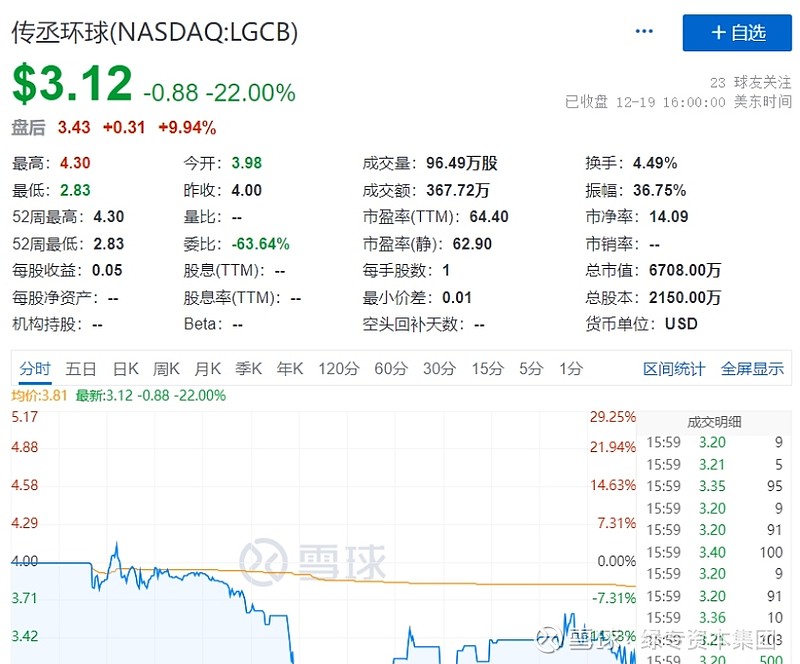Switch to the 五日 chart tab
Image resolution: width=800 pixels, height=664 pixels.
tap(81, 368)
